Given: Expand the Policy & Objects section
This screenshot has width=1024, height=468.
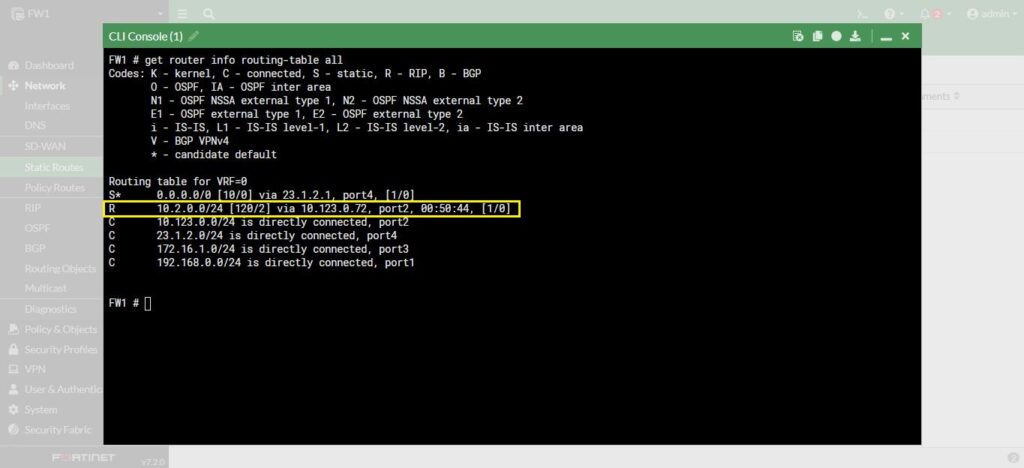Looking at the screenshot, I should (60, 330).
